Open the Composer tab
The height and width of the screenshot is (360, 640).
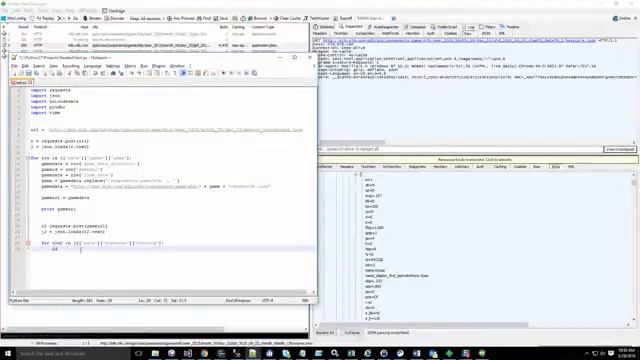tap(415, 27)
